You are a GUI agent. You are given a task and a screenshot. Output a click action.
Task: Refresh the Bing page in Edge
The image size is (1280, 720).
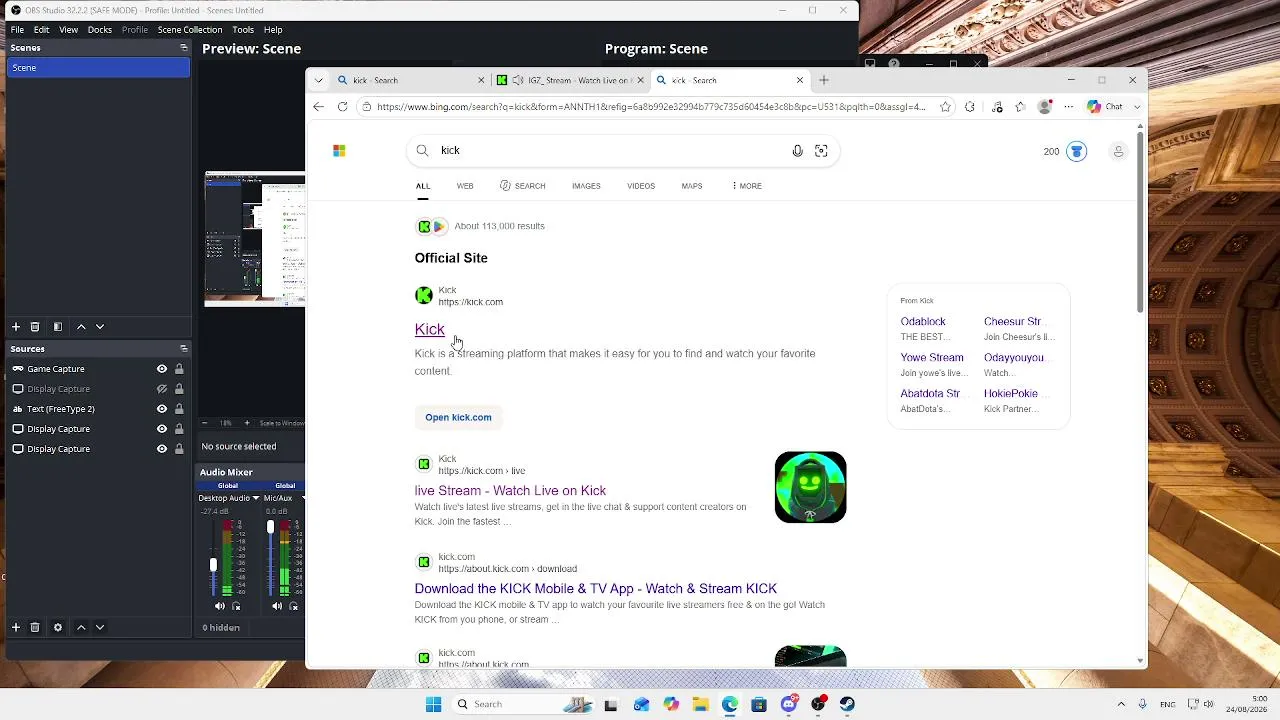[342, 107]
